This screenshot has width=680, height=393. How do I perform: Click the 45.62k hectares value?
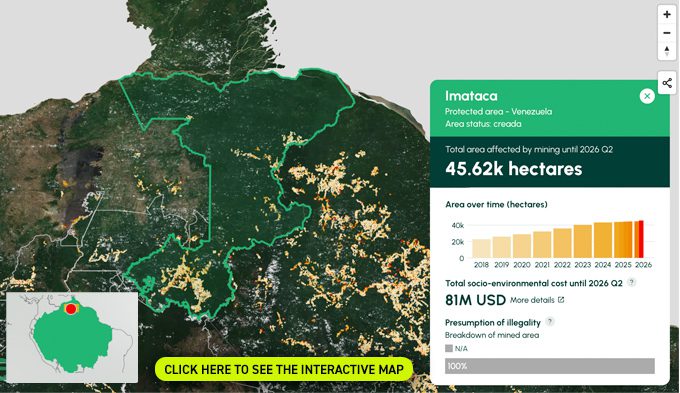tap(513, 169)
